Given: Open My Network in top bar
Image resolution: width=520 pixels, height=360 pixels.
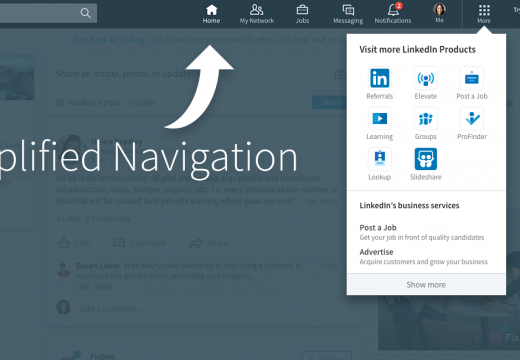Looking at the screenshot, I should point(257,14).
